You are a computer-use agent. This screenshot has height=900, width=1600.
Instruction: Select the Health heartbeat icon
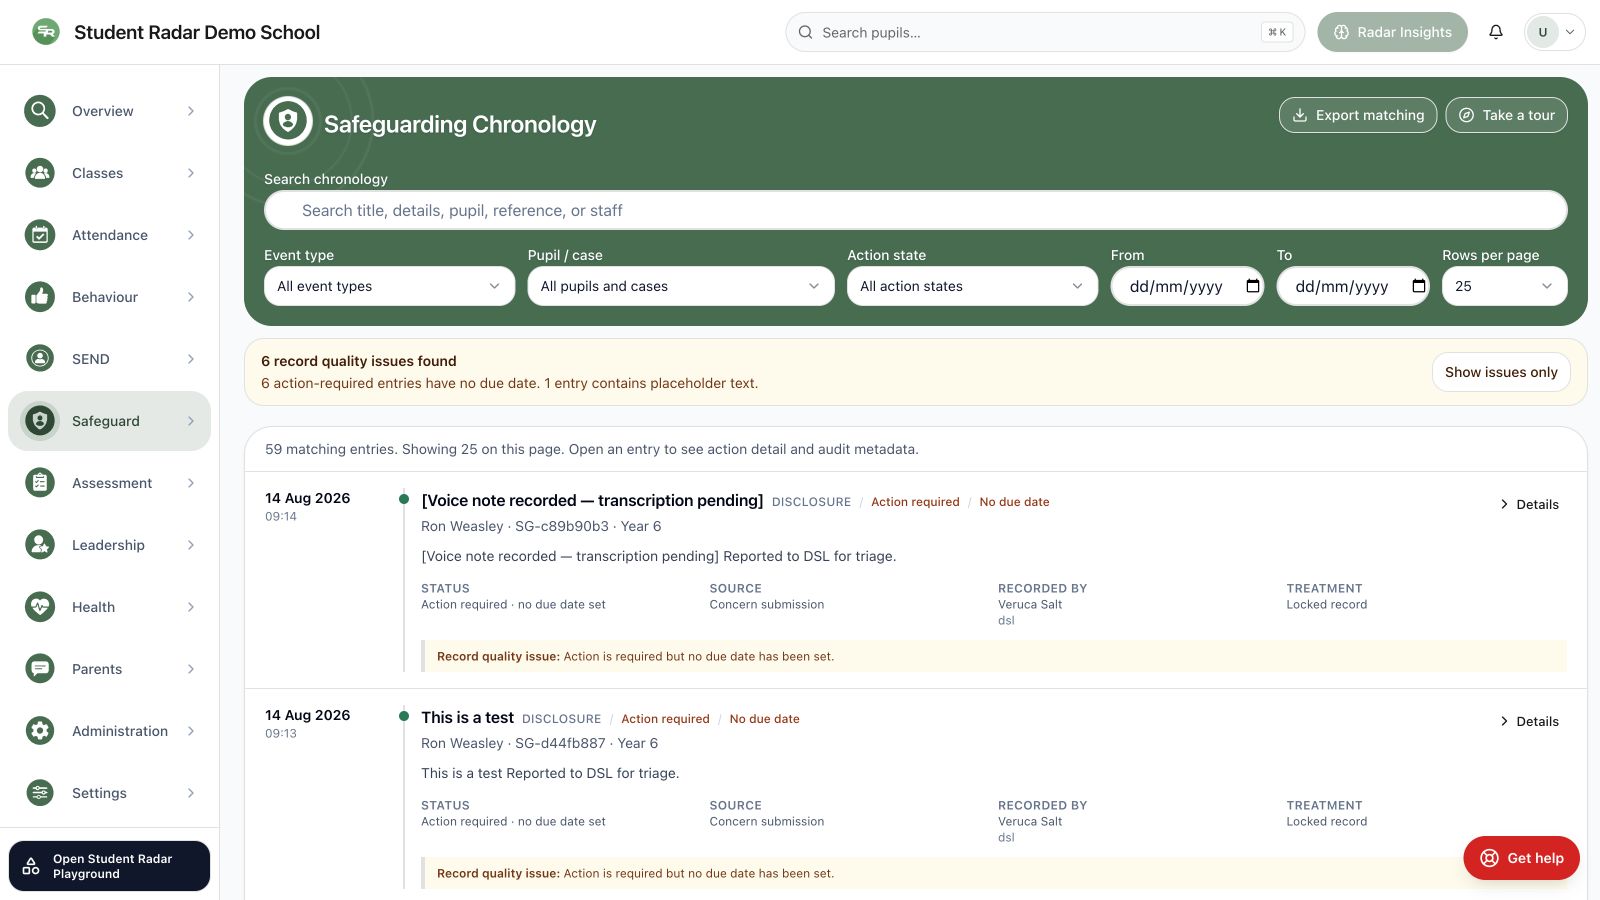point(40,607)
